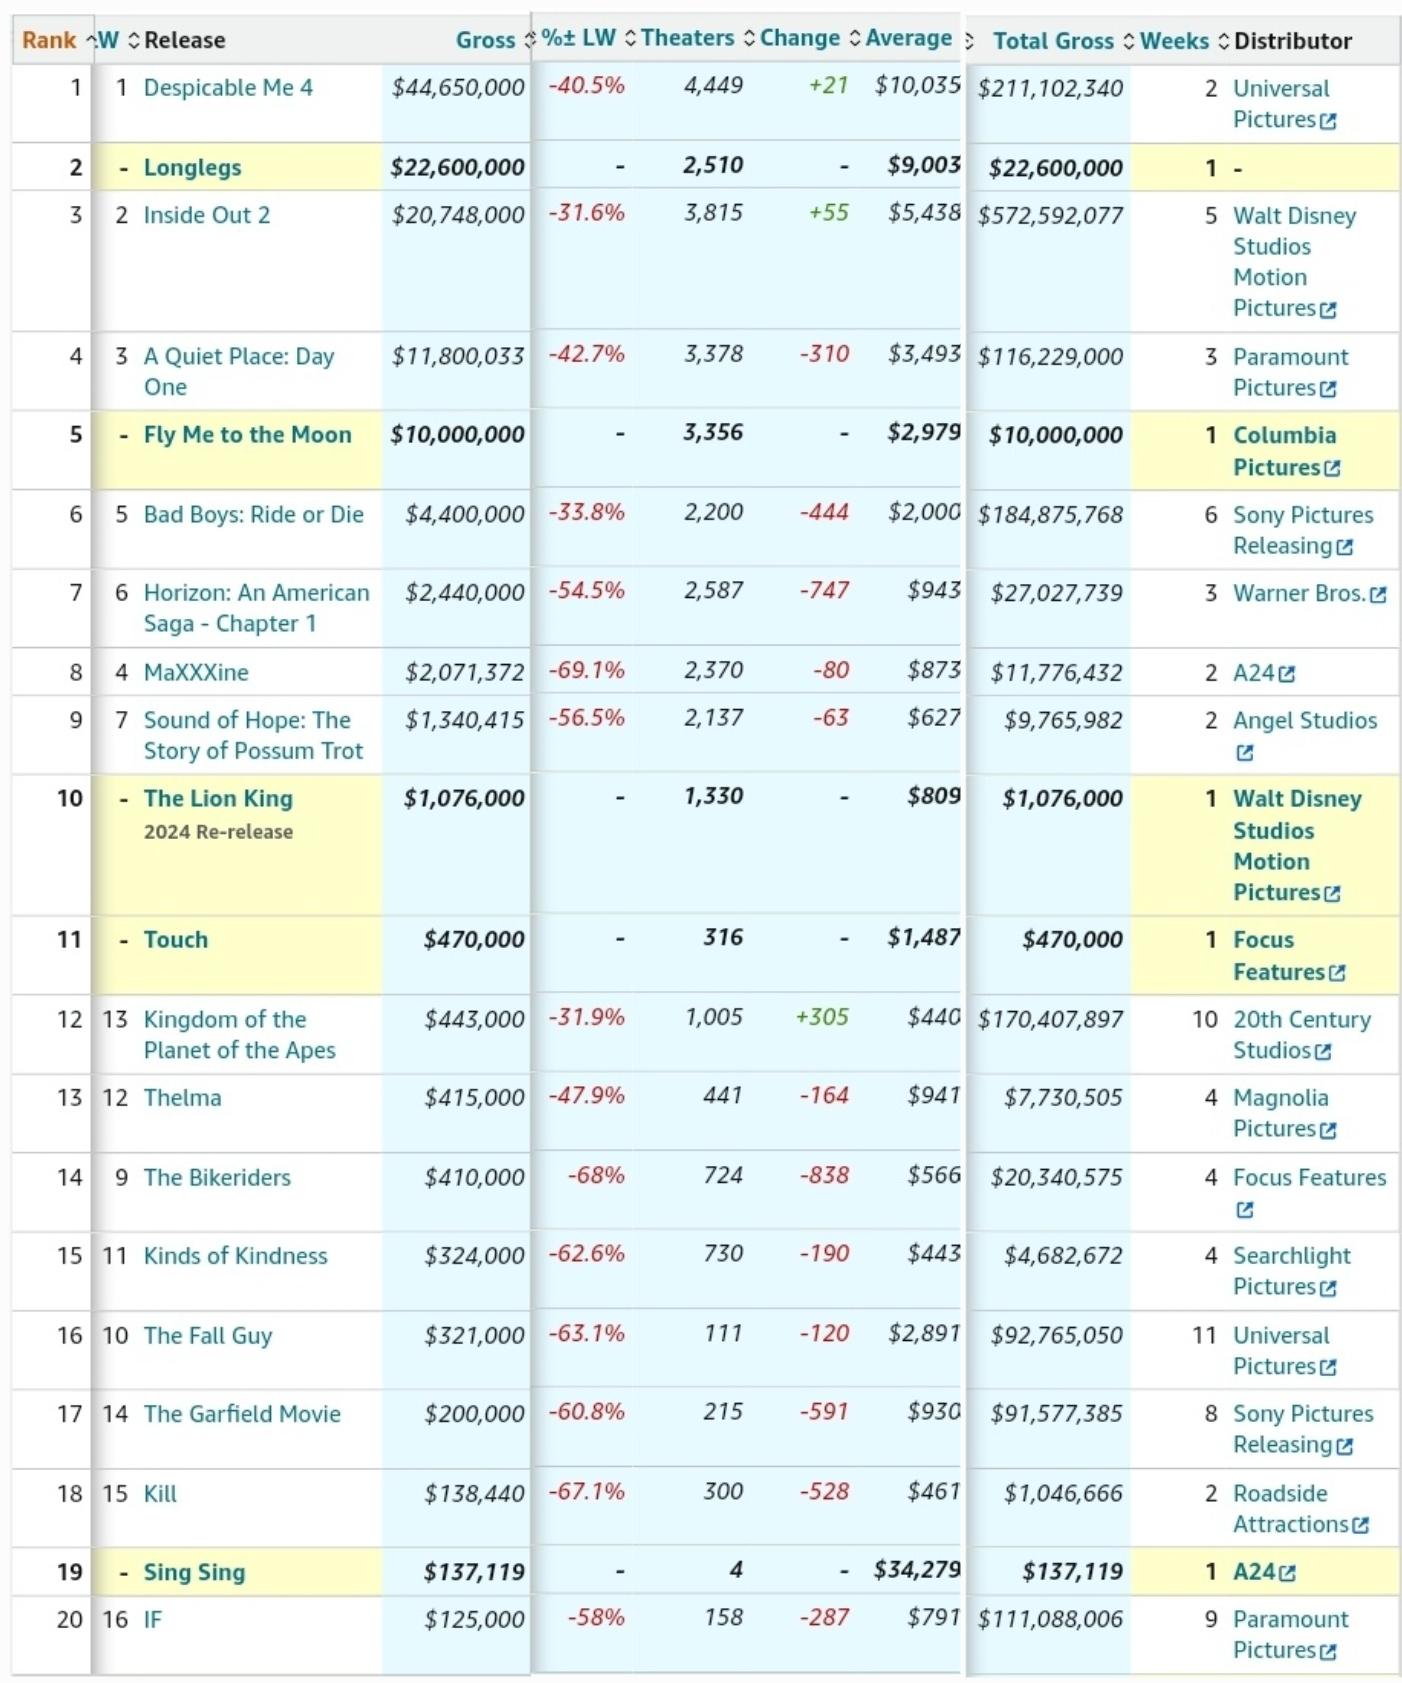This screenshot has height=1683, width=1402.
Task: Select the -69.1% change for MaXXXine
Action: click(586, 670)
